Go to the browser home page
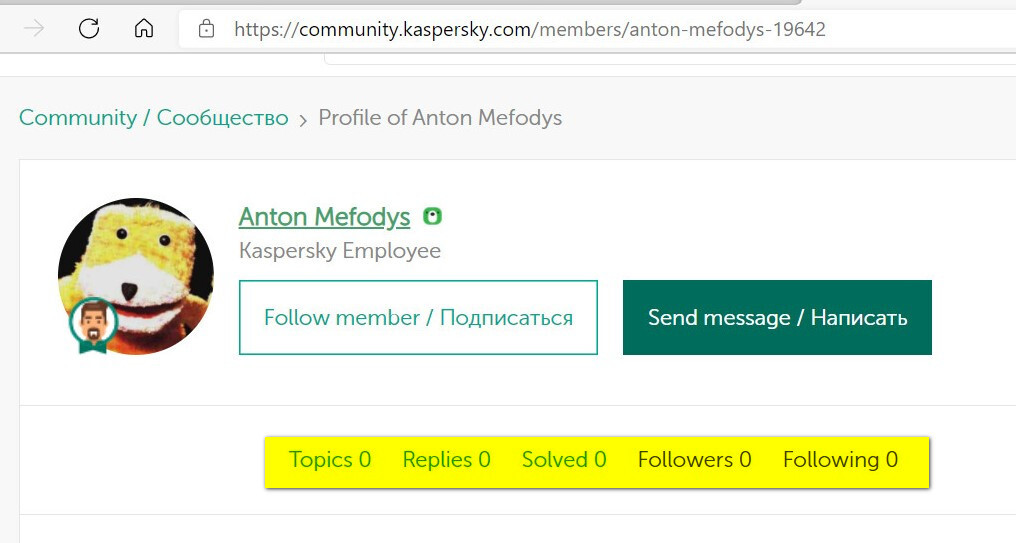Screen dimensions: 1016x543 pyautogui.click(x=144, y=29)
